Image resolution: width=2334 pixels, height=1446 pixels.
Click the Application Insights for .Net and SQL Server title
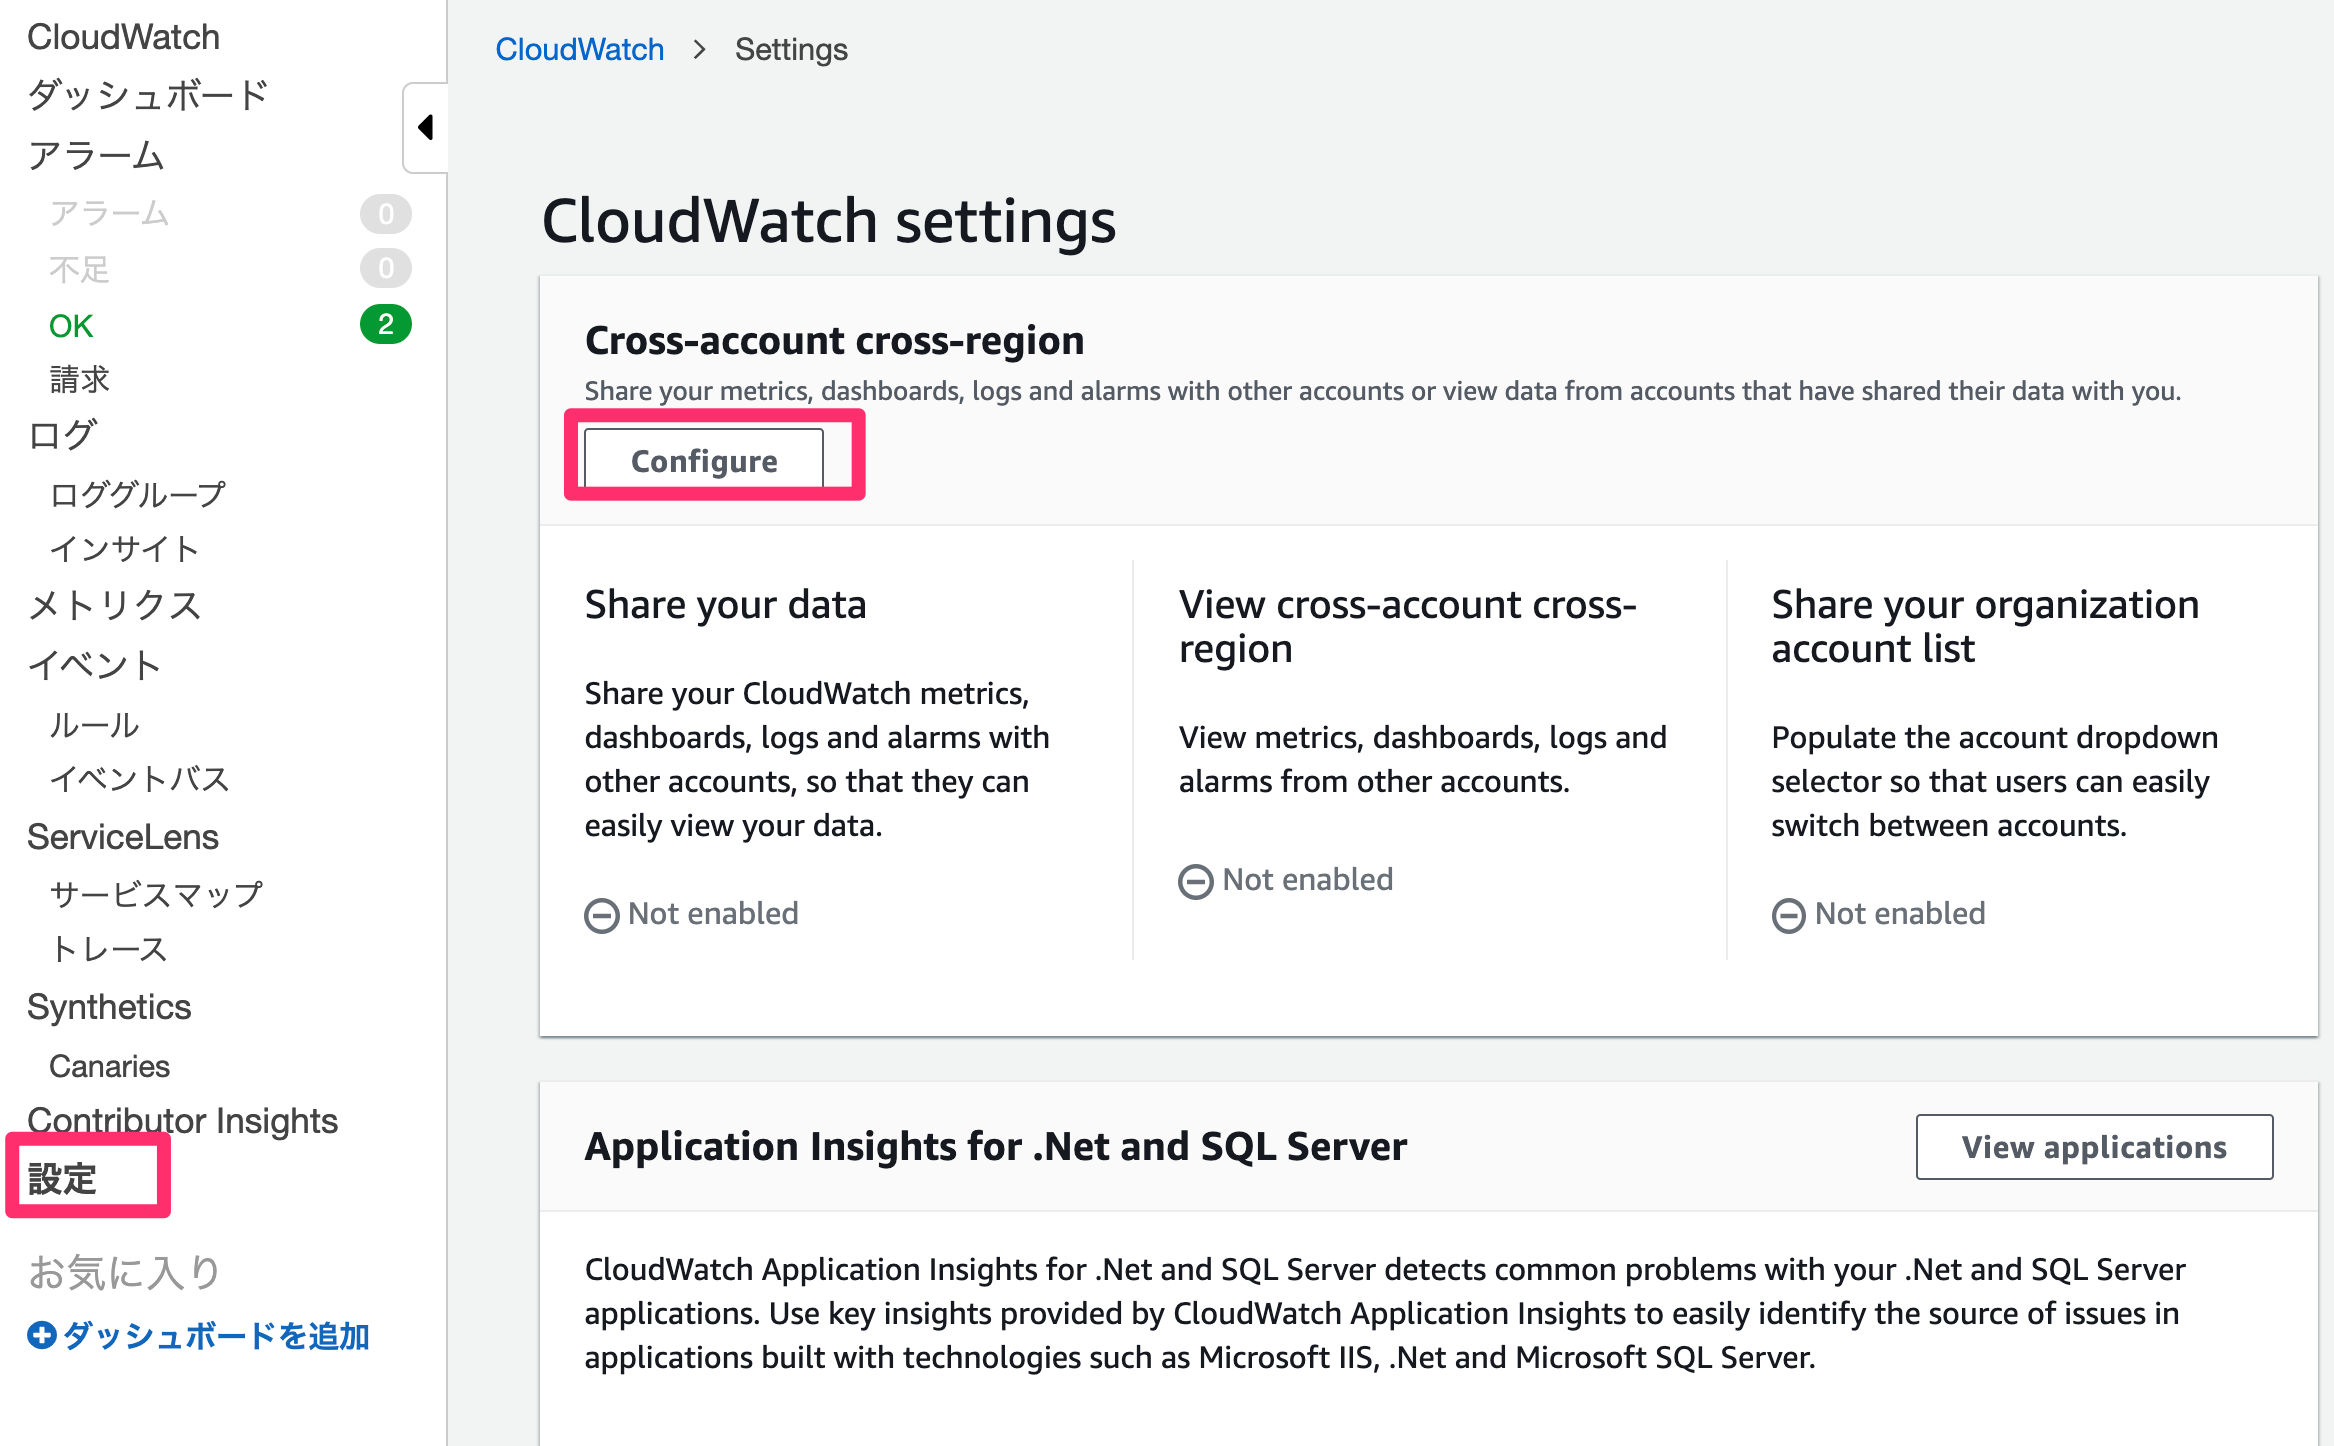(996, 1146)
